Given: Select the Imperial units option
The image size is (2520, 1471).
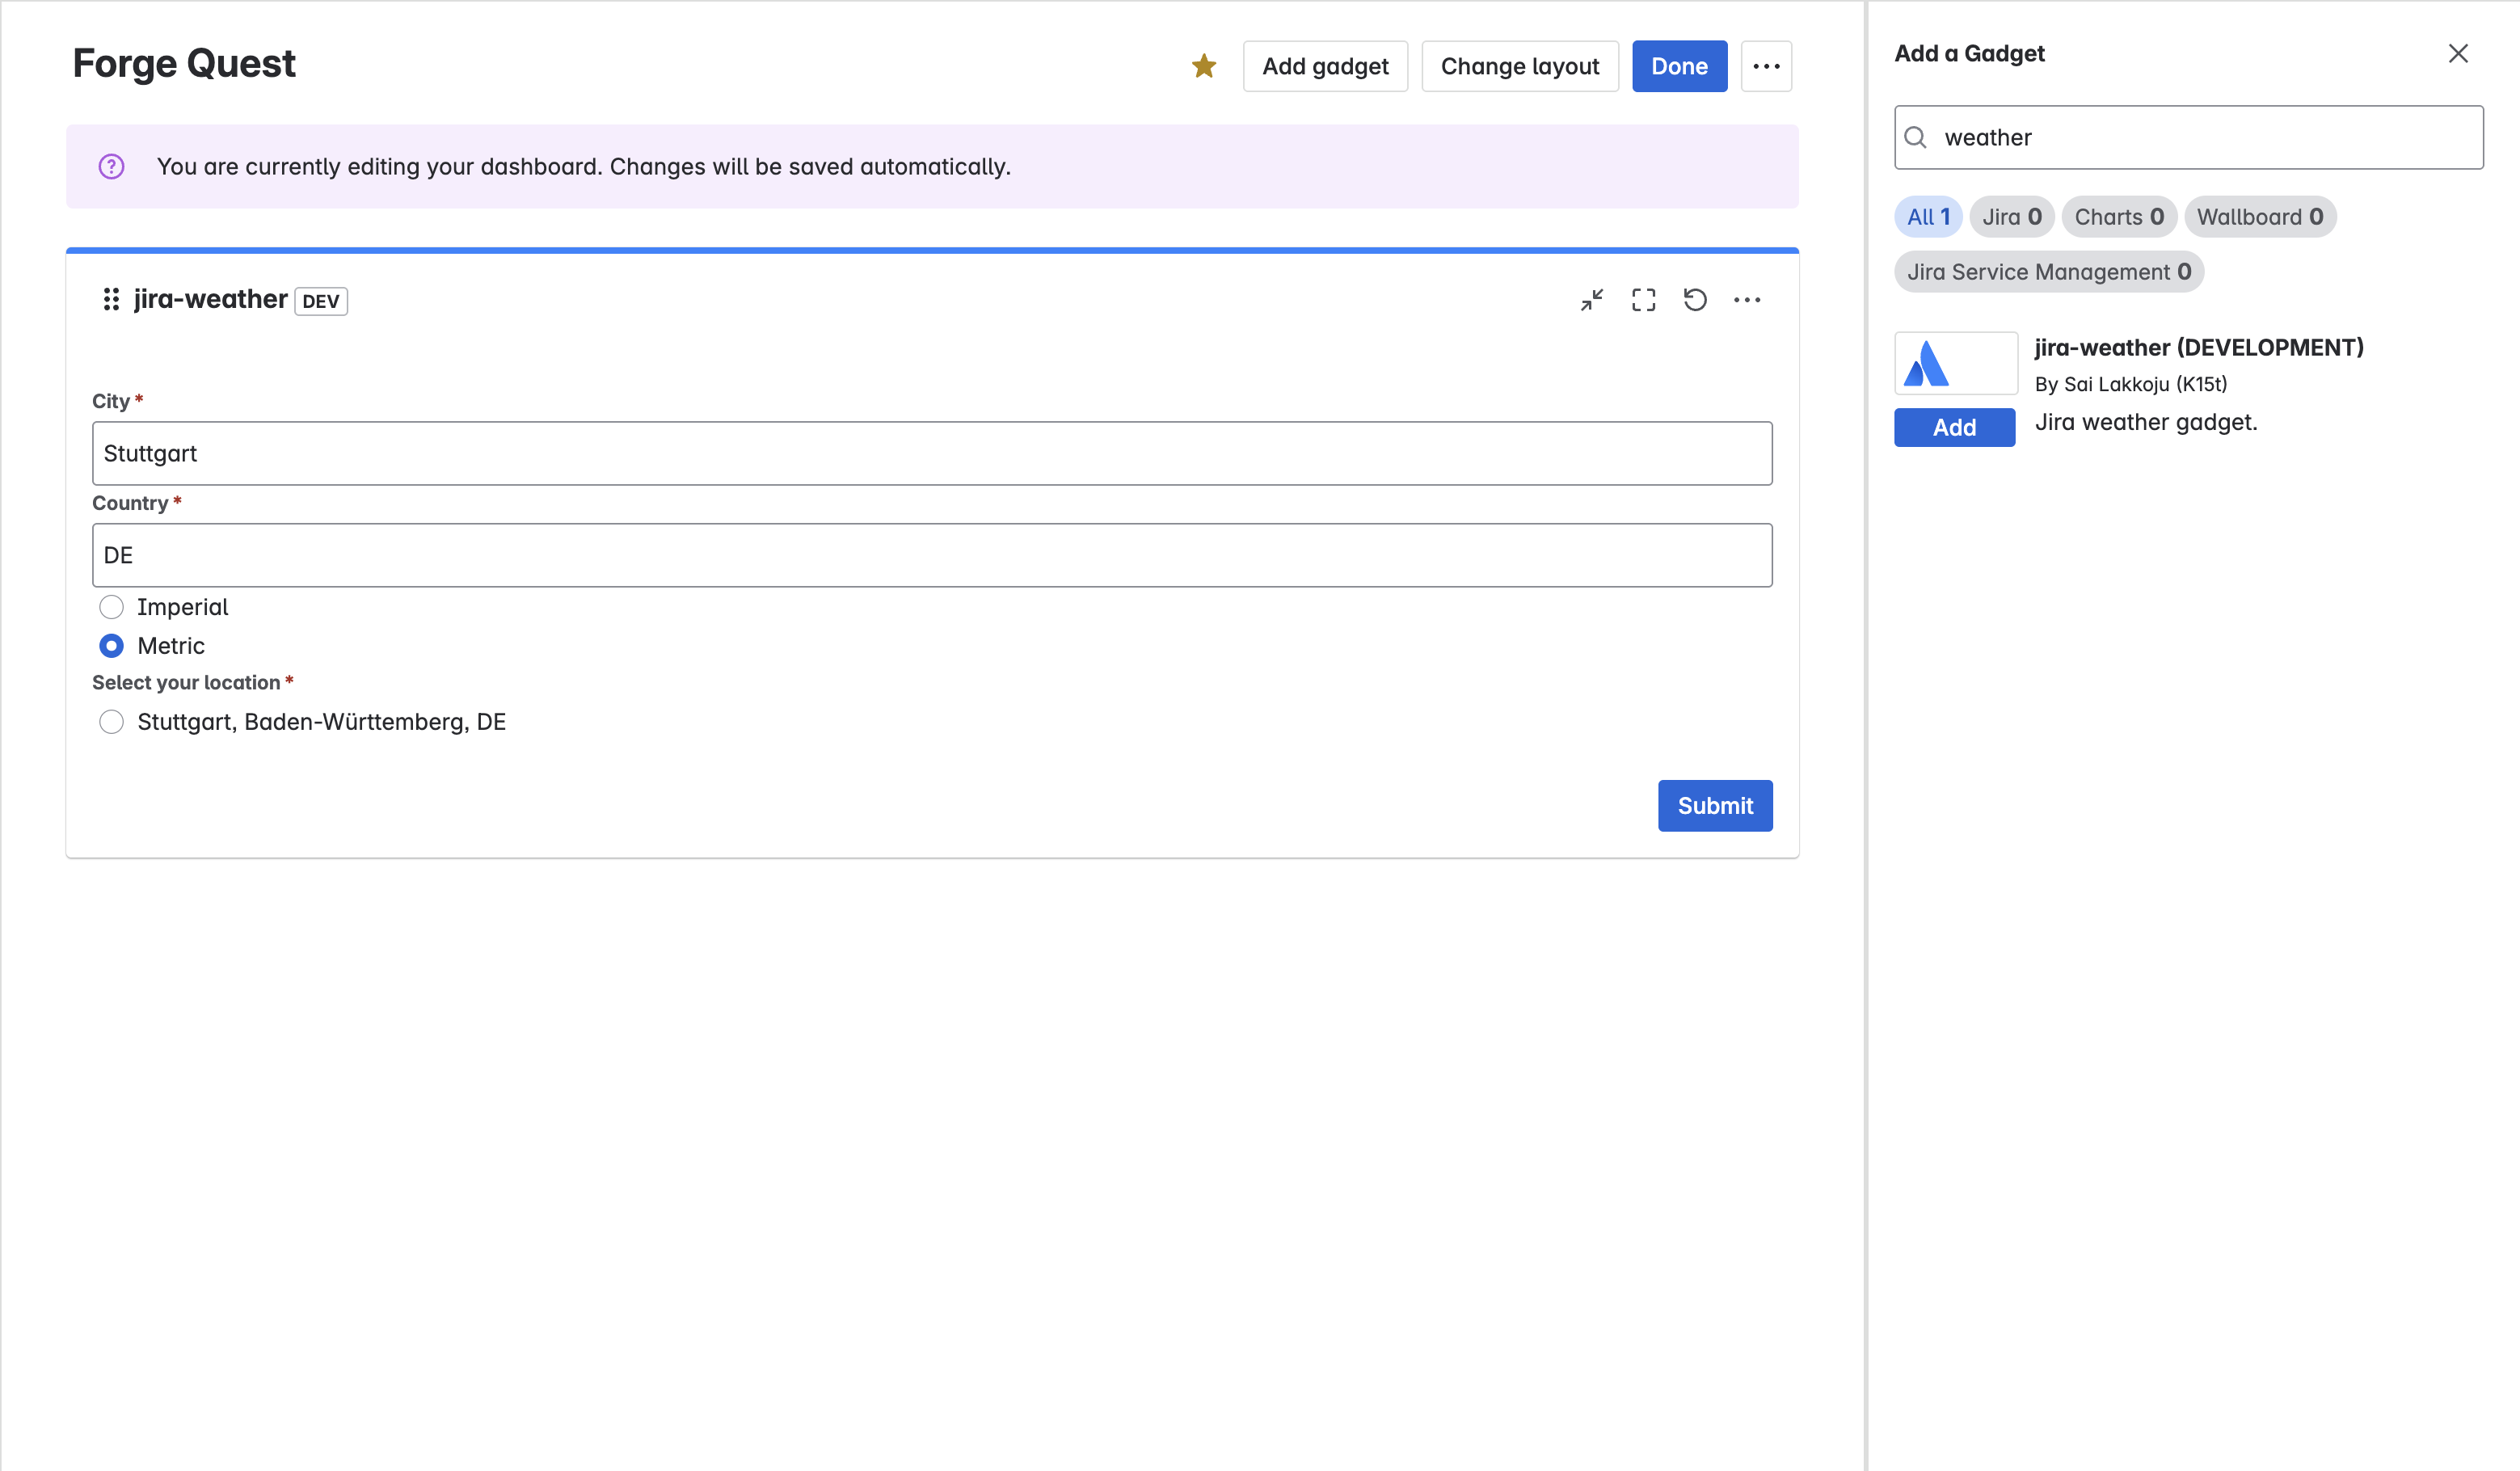Looking at the screenshot, I should pyautogui.click(x=111, y=607).
